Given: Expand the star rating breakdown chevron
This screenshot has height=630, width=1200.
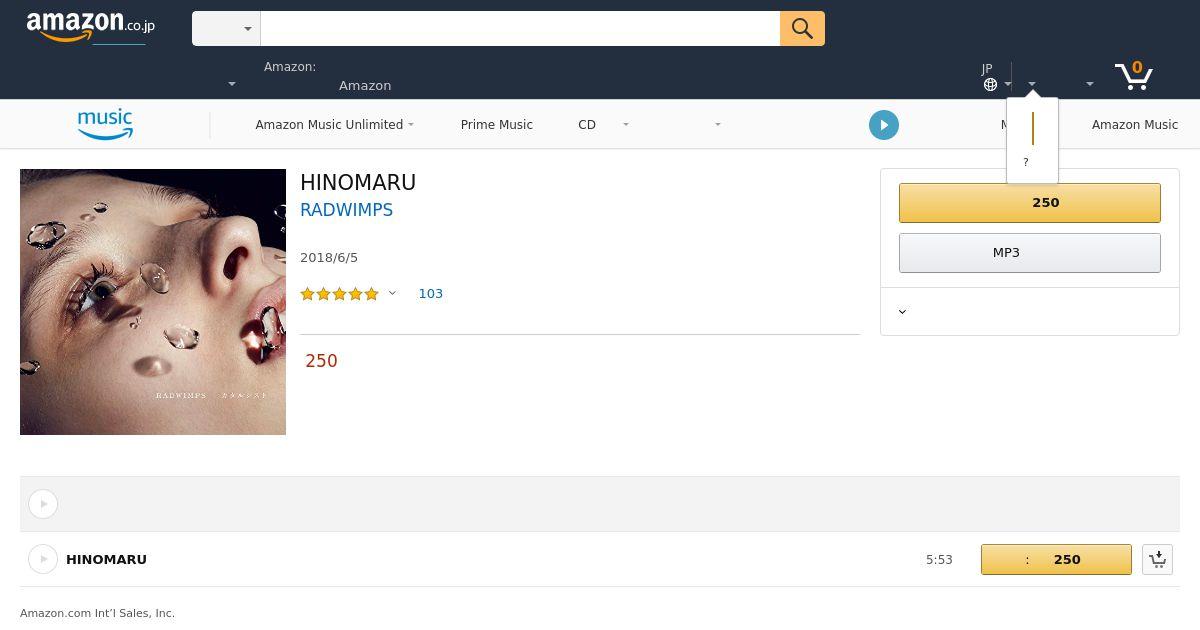Looking at the screenshot, I should (392, 293).
